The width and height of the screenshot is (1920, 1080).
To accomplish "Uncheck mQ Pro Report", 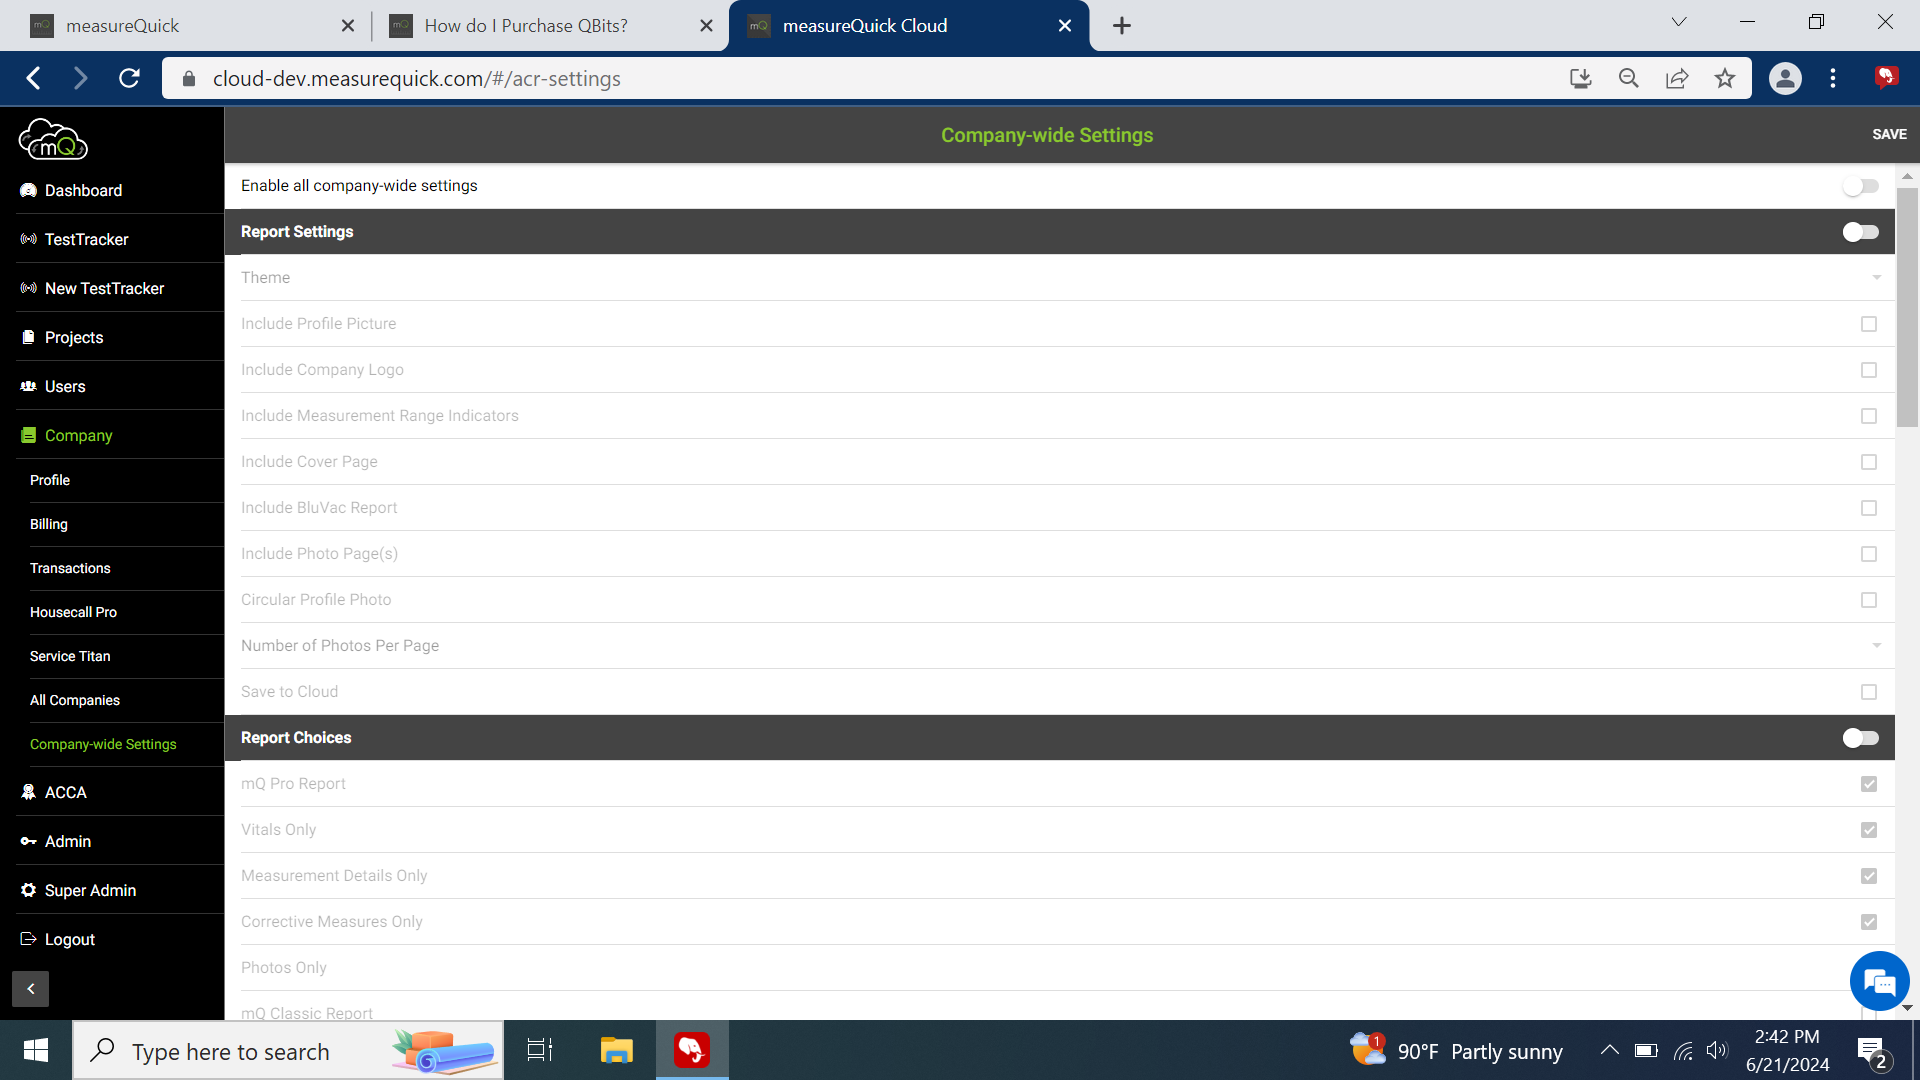I will tap(1869, 784).
